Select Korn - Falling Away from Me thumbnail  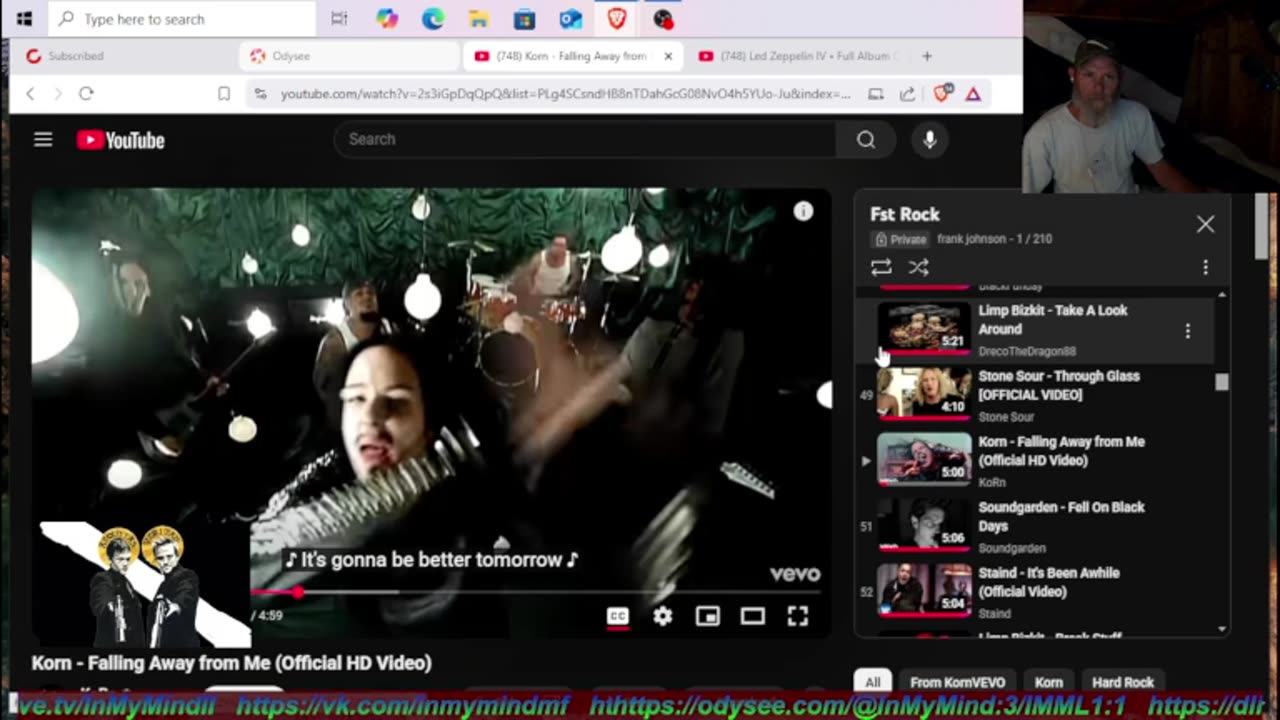pos(924,459)
